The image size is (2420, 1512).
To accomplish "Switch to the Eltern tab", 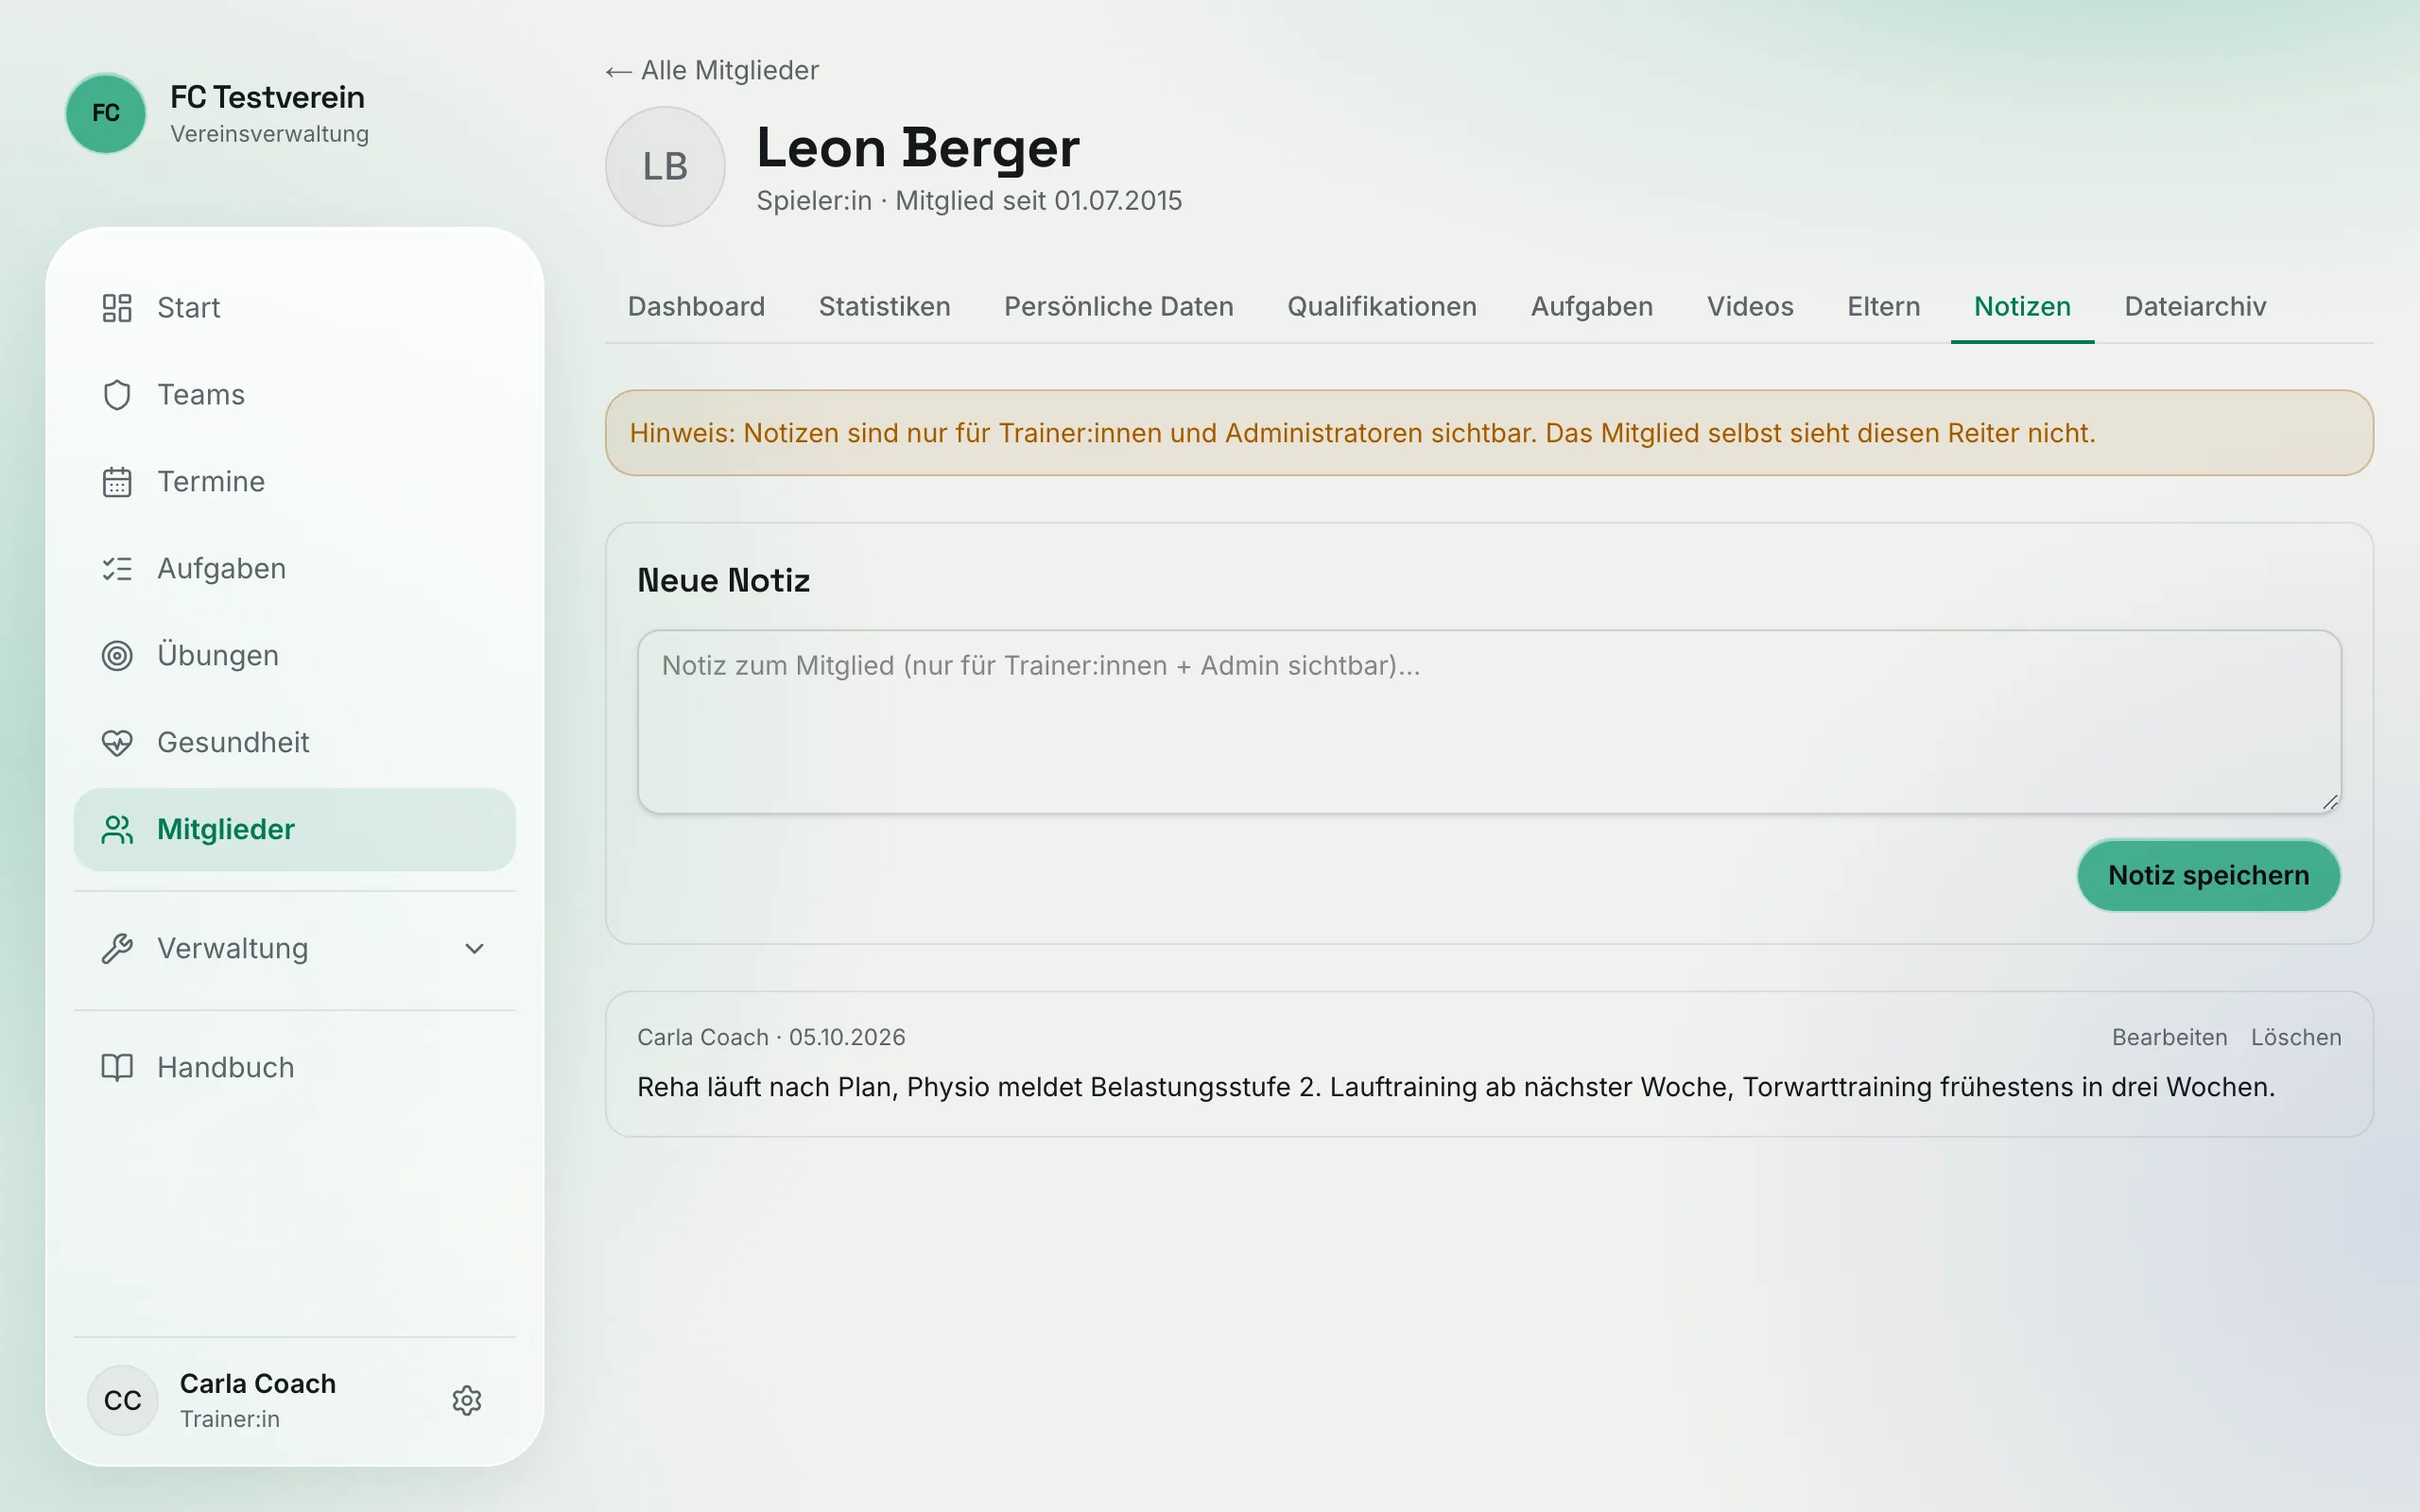I will 1884,306.
